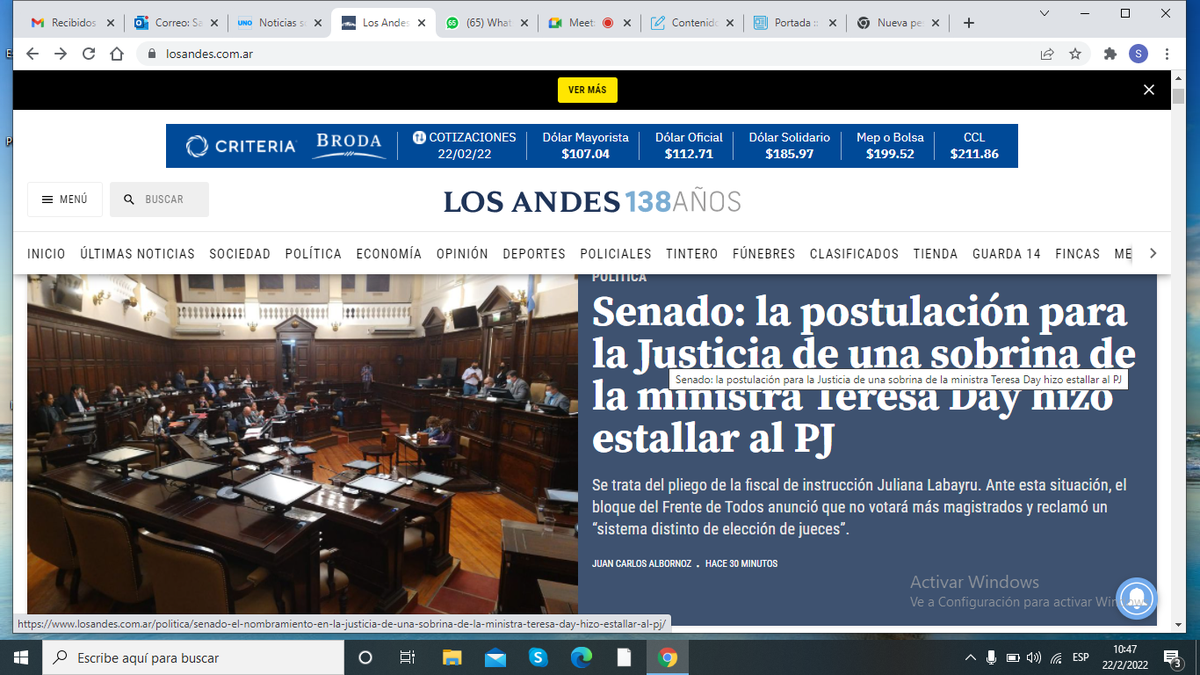Viewport: 1200px width, 675px height.
Task: Click the BUSCAR search field
Action: (x=159, y=199)
